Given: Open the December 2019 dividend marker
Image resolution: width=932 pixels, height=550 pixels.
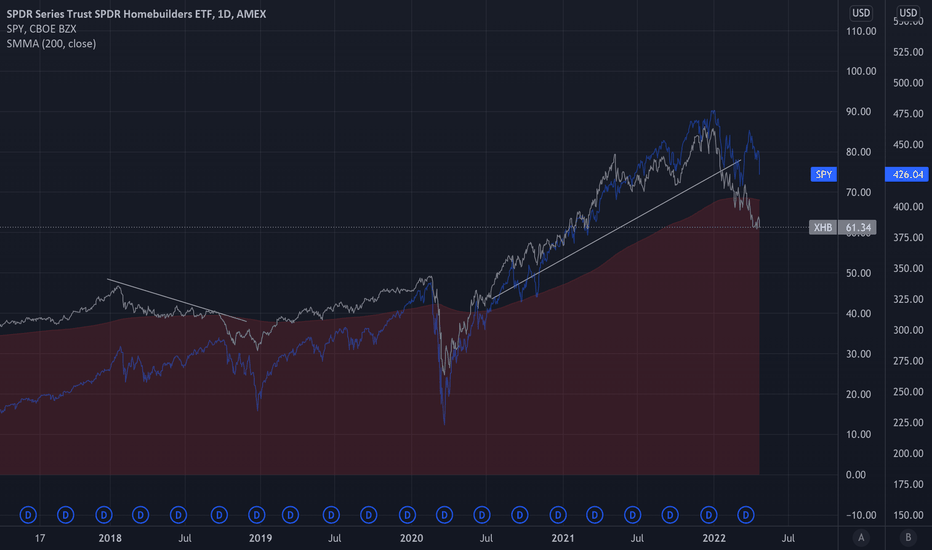Looking at the screenshot, I should [407, 514].
